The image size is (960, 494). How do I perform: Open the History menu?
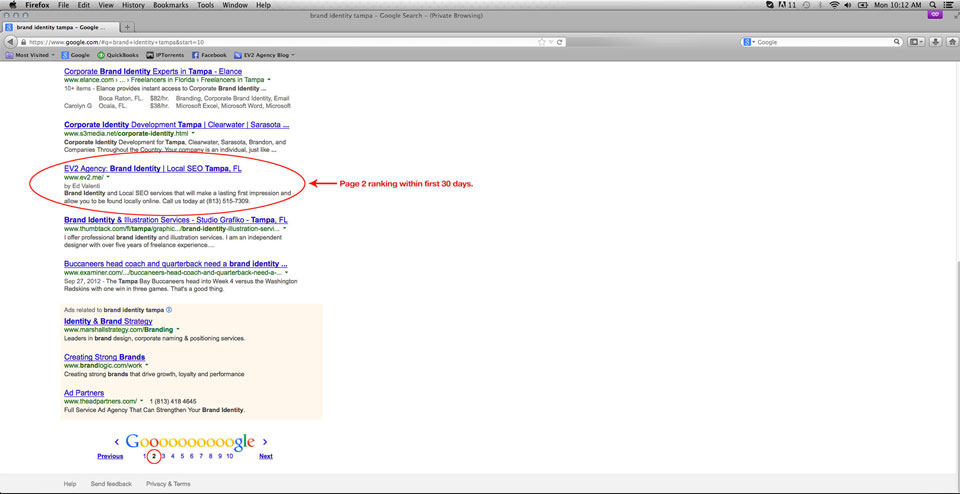tap(133, 5)
